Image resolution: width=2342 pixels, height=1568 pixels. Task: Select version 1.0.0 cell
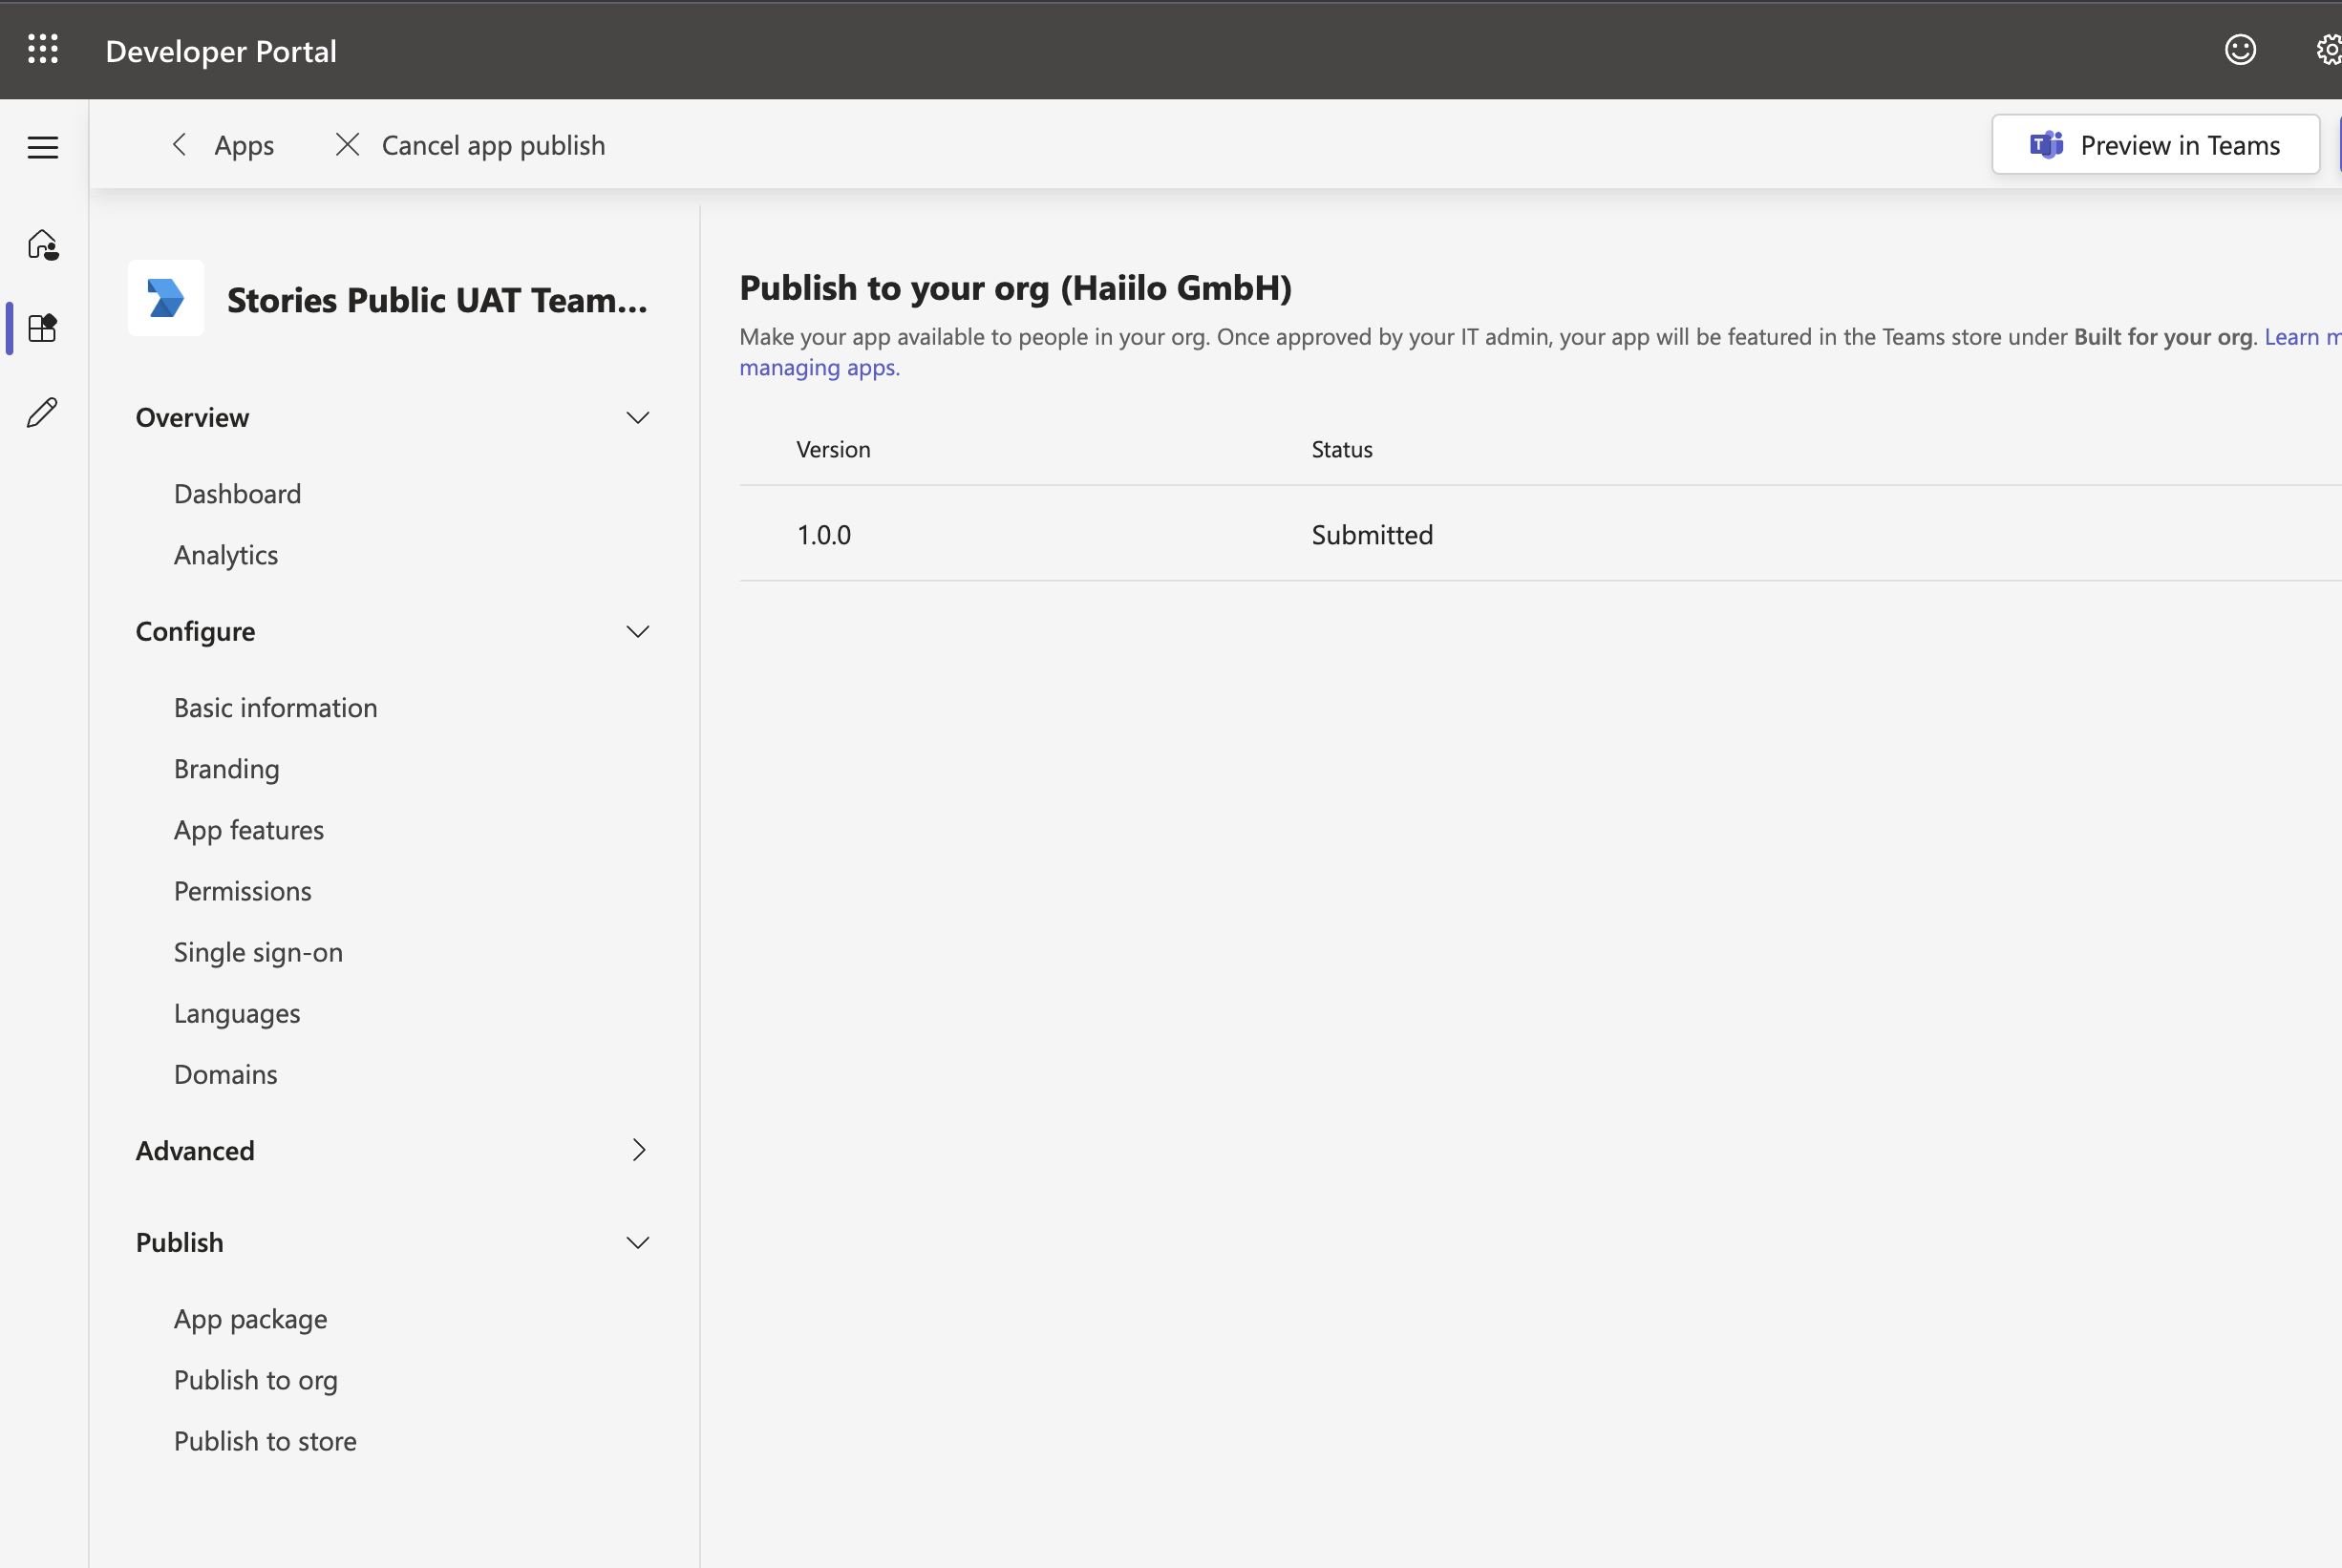point(824,534)
